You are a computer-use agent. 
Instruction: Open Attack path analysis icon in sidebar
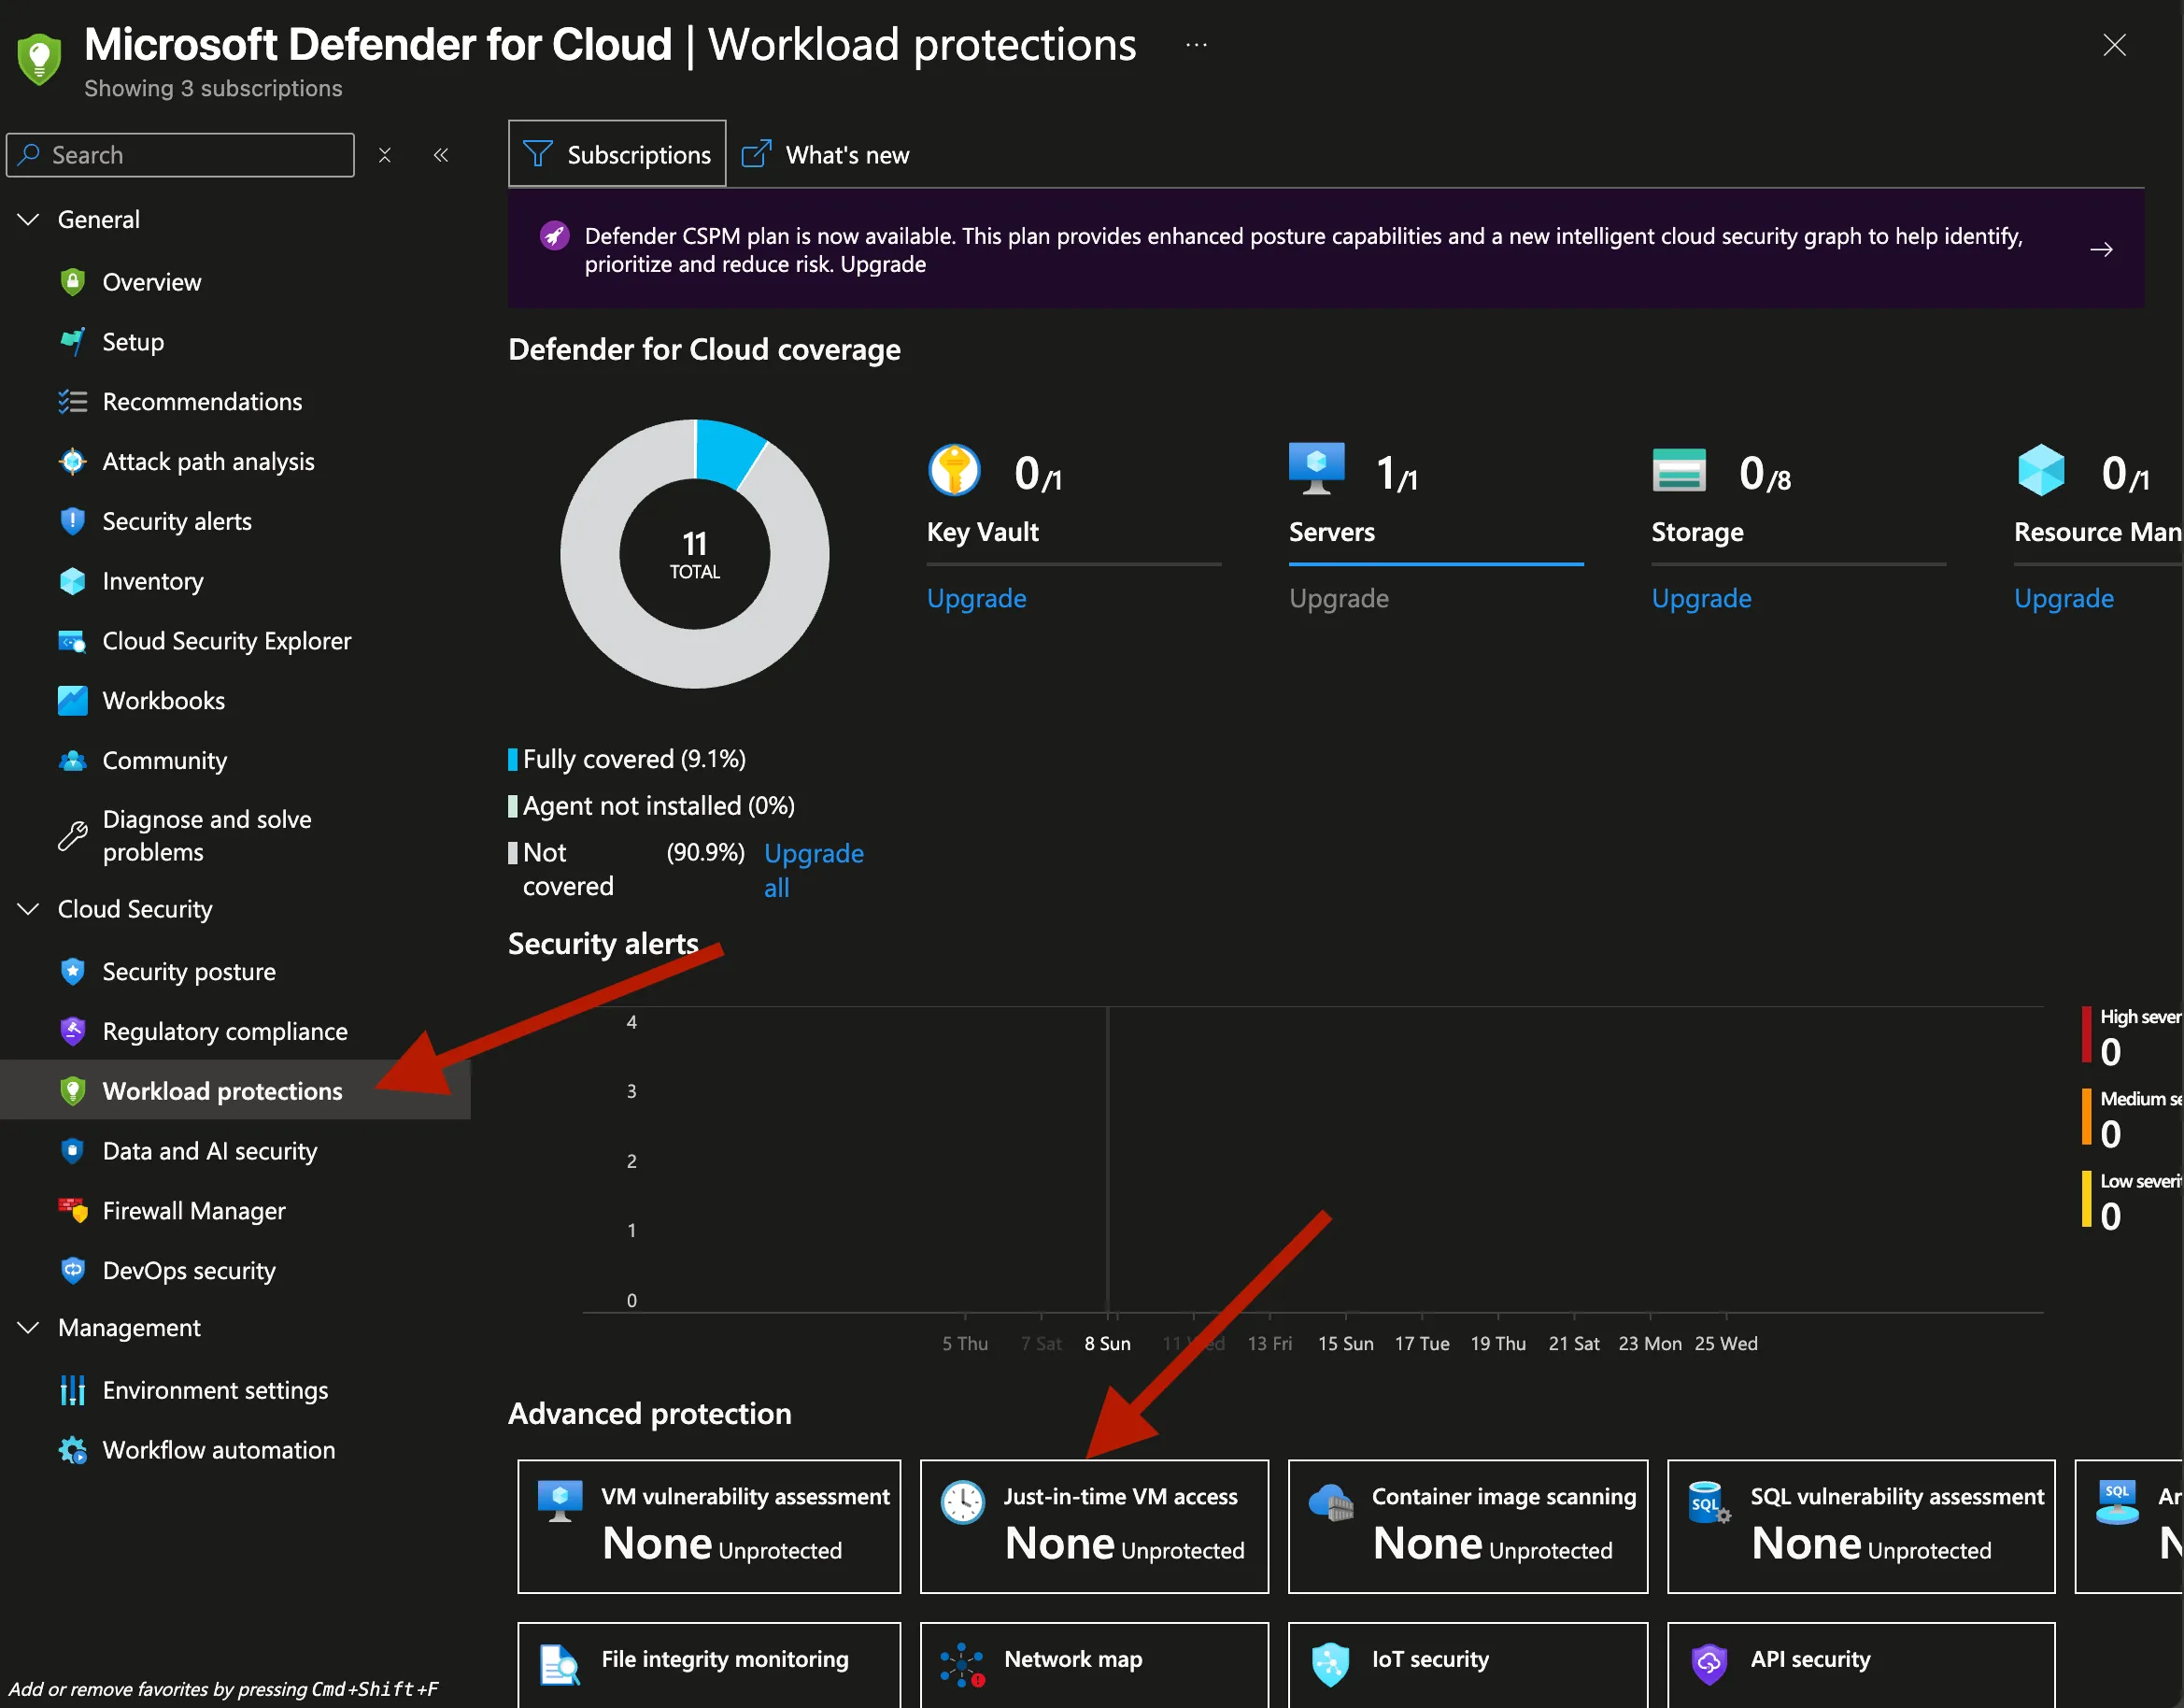[72, 461]
